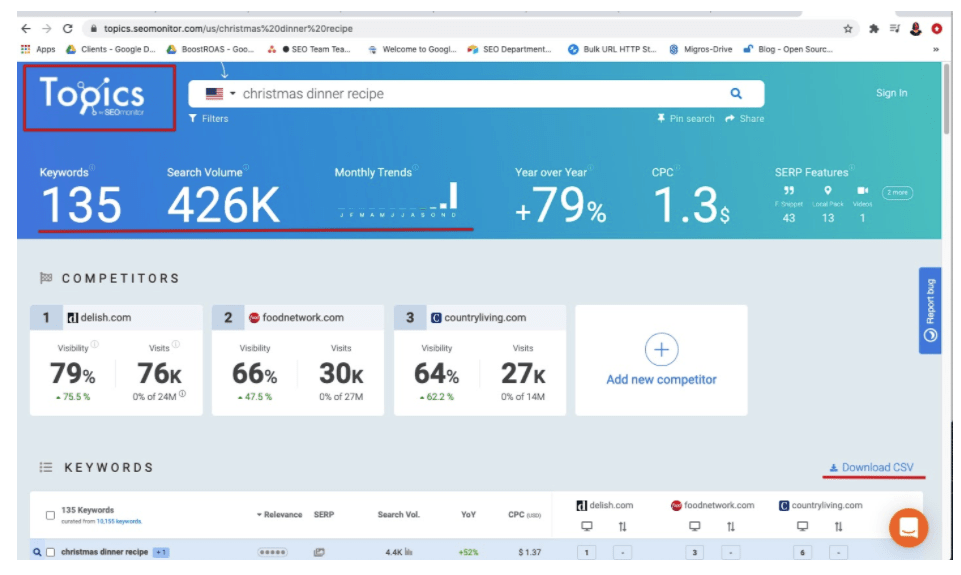Image resolution: width=961 pixels, height=575 pixels.
Task: Click the countryliving.com rank change arrows icon
Action: coord(838,527)
